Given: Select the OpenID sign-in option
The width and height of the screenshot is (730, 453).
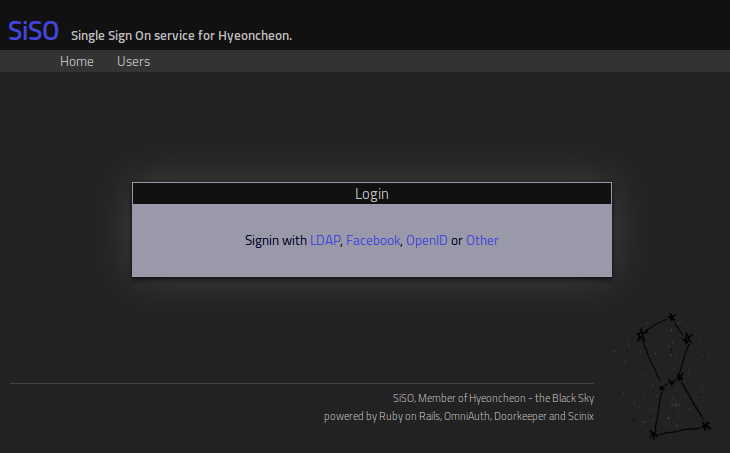Looking at the screenshot, I should (x=427, y=241).
